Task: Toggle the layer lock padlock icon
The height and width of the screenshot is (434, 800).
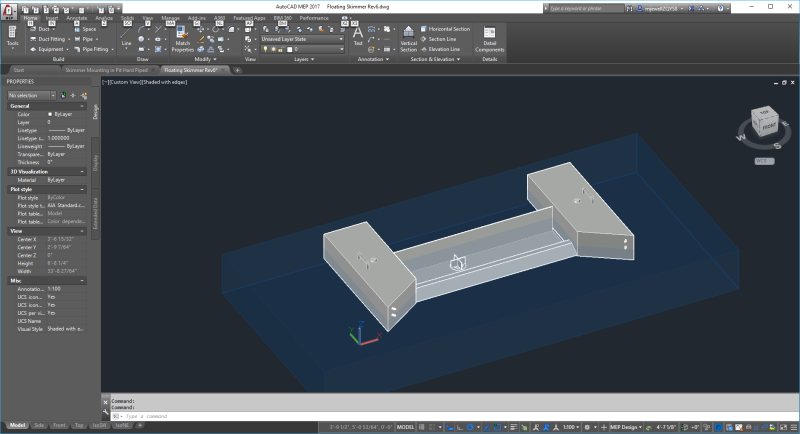Action: (281, 49)
